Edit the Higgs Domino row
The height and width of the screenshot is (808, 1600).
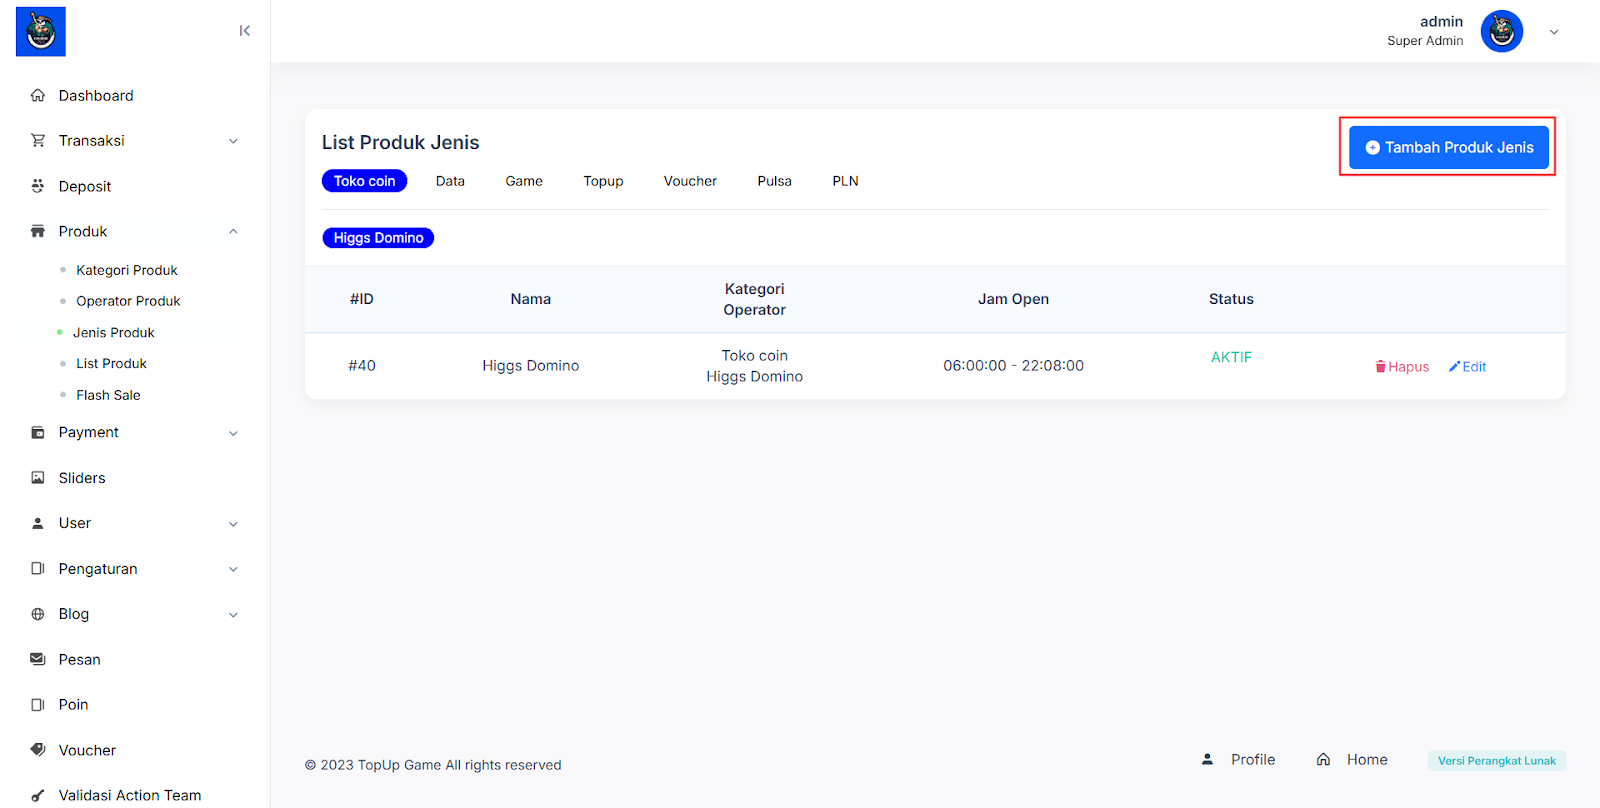click(1467, 367)
